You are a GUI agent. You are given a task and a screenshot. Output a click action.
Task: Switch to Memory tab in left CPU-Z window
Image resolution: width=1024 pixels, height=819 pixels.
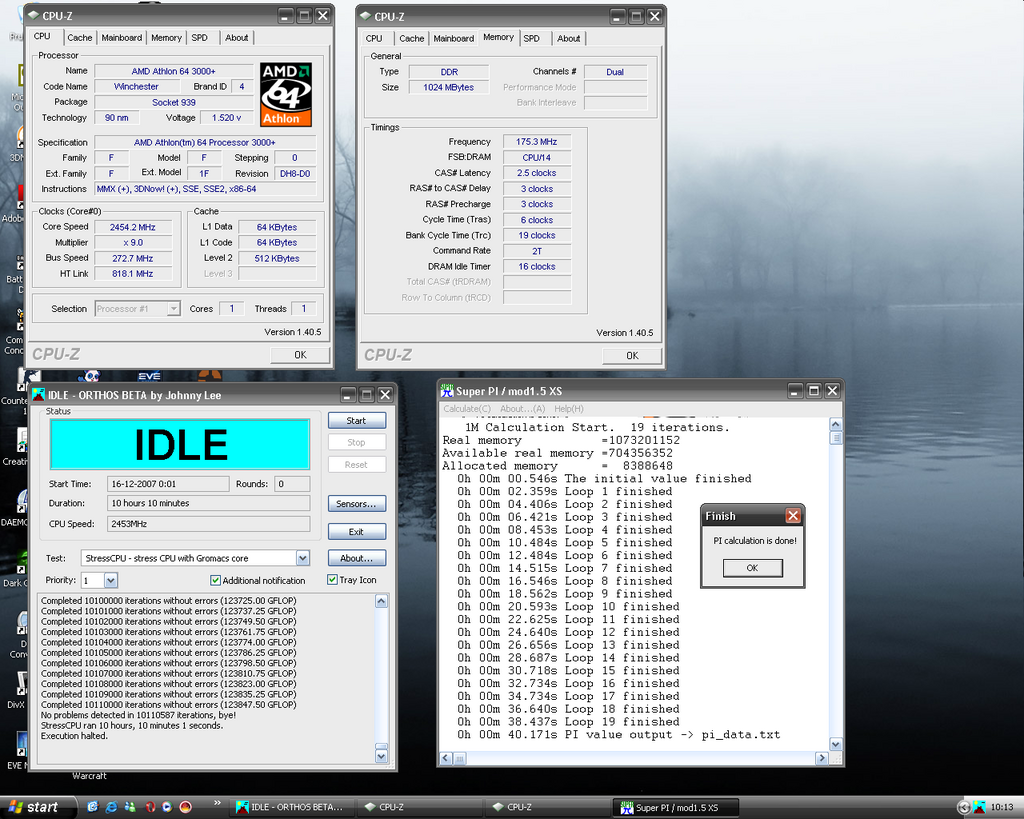[167, 38]
